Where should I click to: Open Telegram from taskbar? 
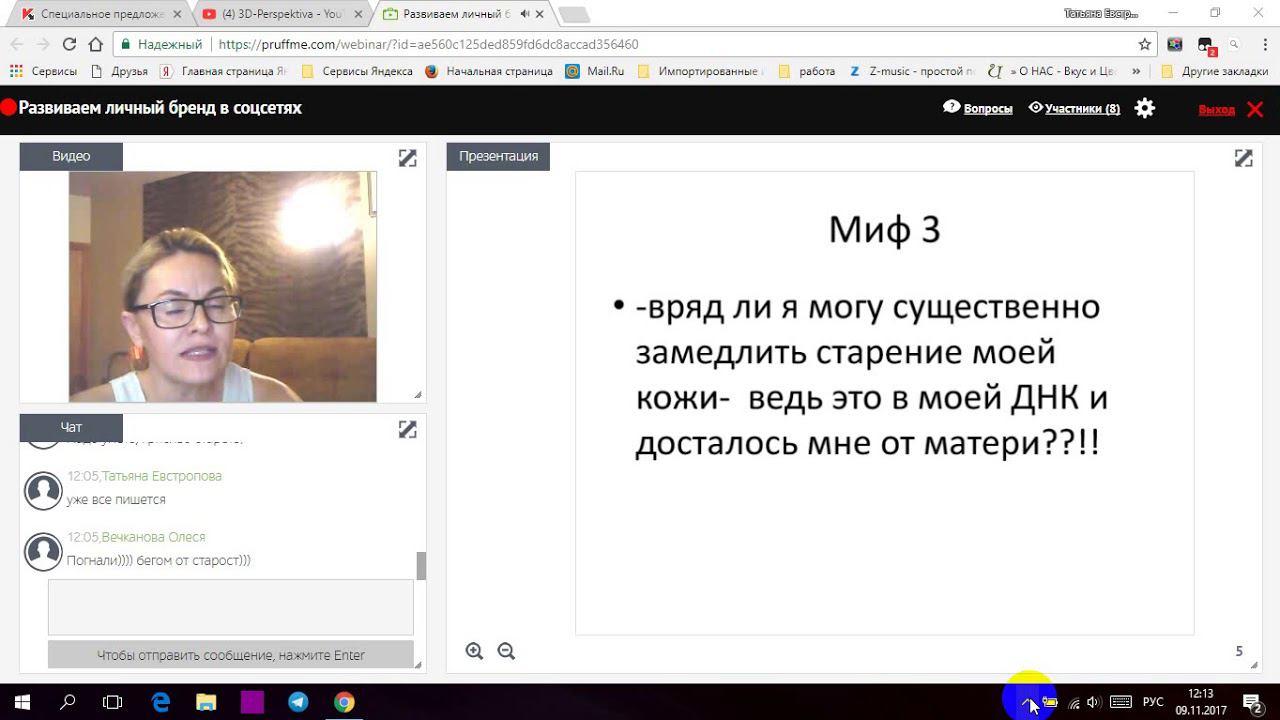pyautogui.click(x=298, y=702)
